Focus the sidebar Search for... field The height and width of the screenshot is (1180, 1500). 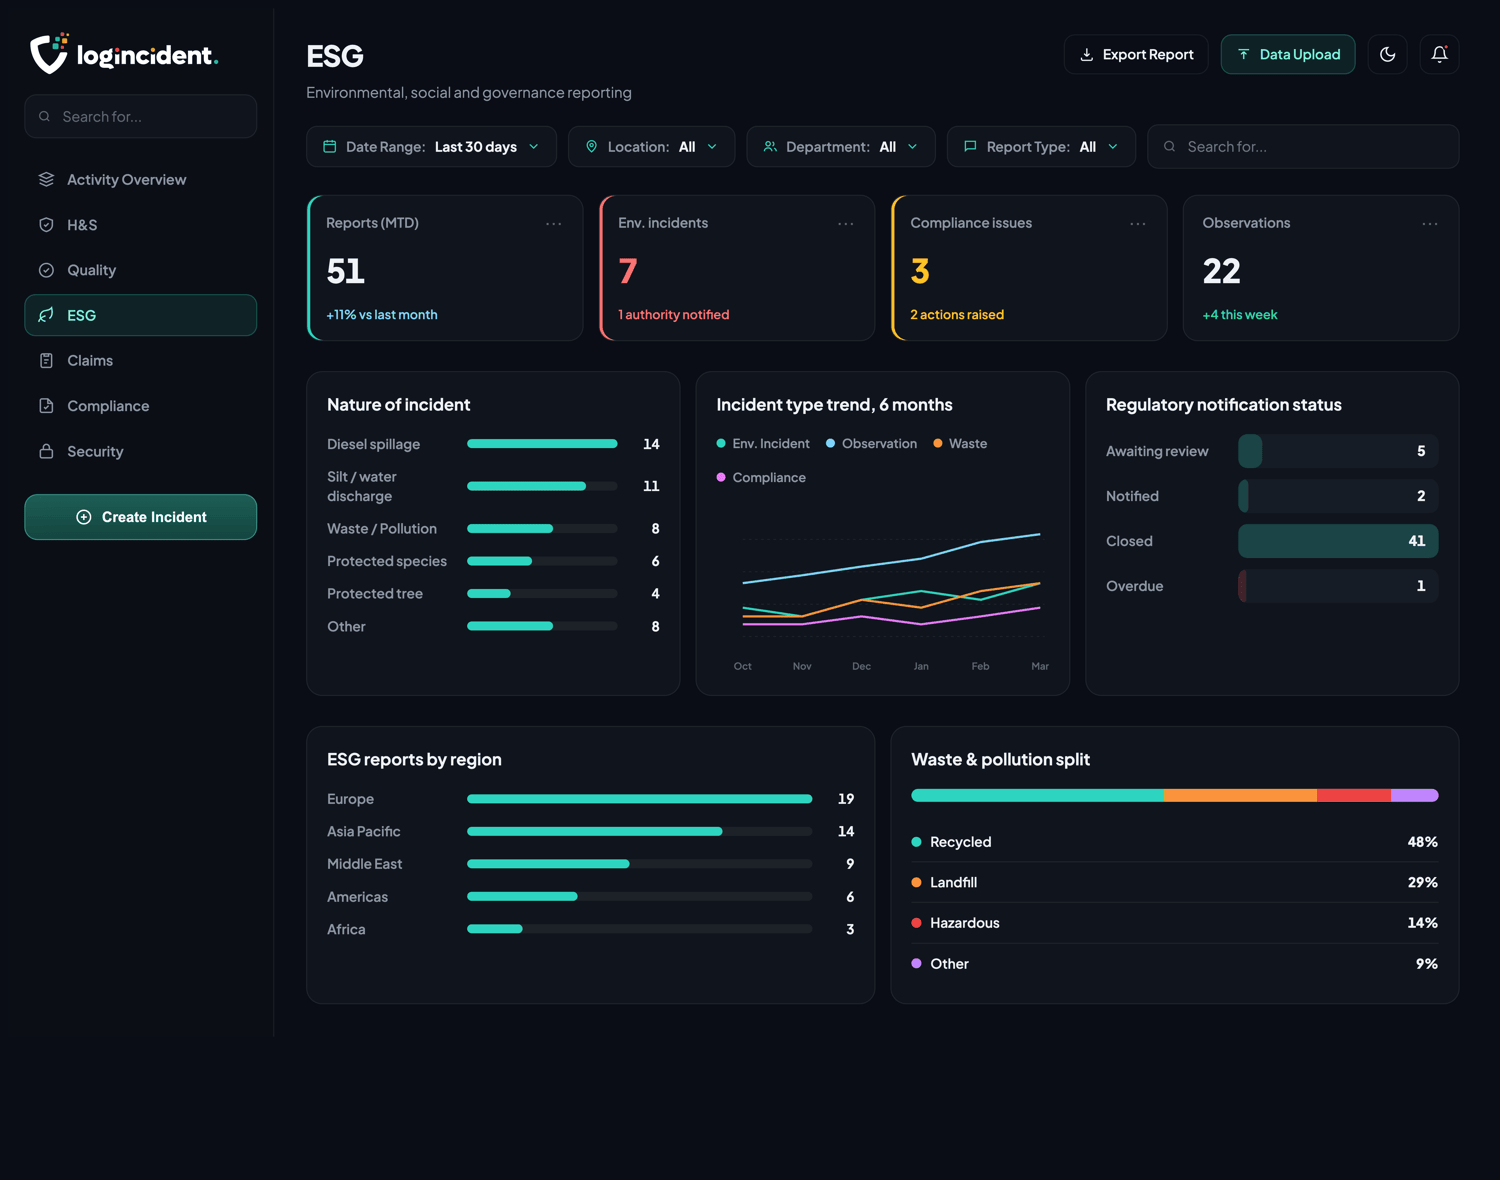coord(141,117)
